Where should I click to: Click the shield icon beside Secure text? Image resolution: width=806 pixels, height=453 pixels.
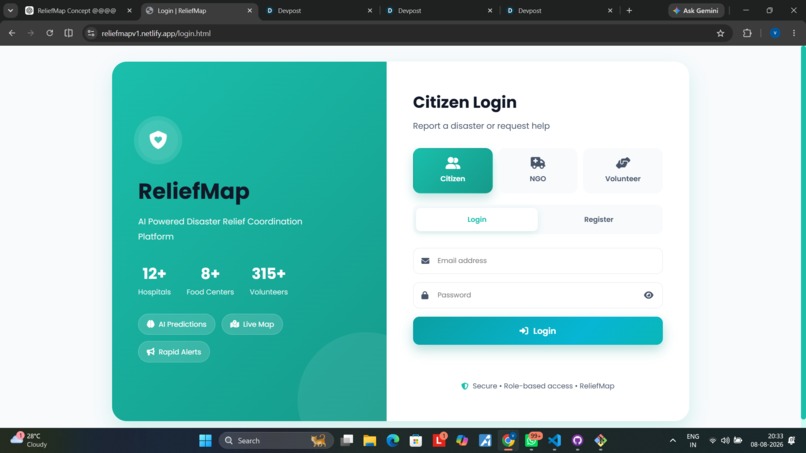[x=465, y=386]
